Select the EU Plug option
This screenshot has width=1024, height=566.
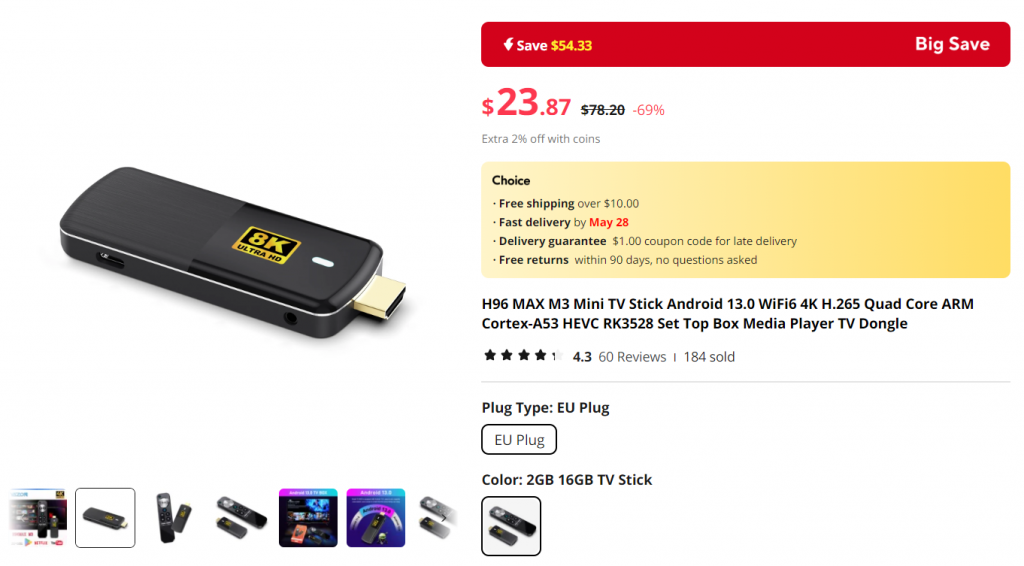(x=519, y=439)
